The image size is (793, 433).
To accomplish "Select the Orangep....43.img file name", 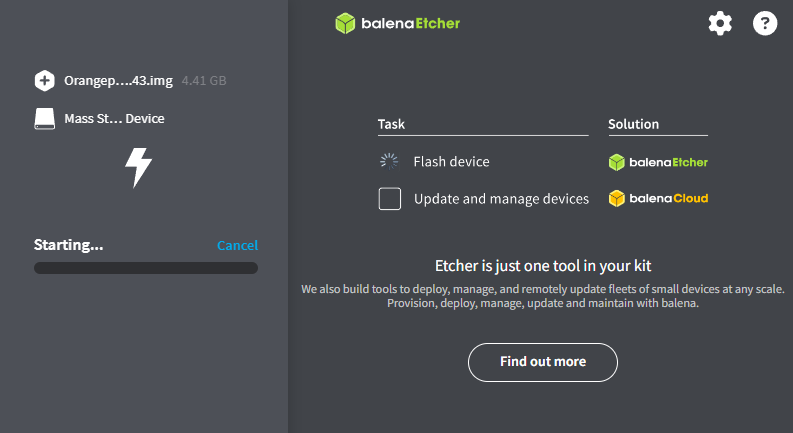I will tap(119, 80).
